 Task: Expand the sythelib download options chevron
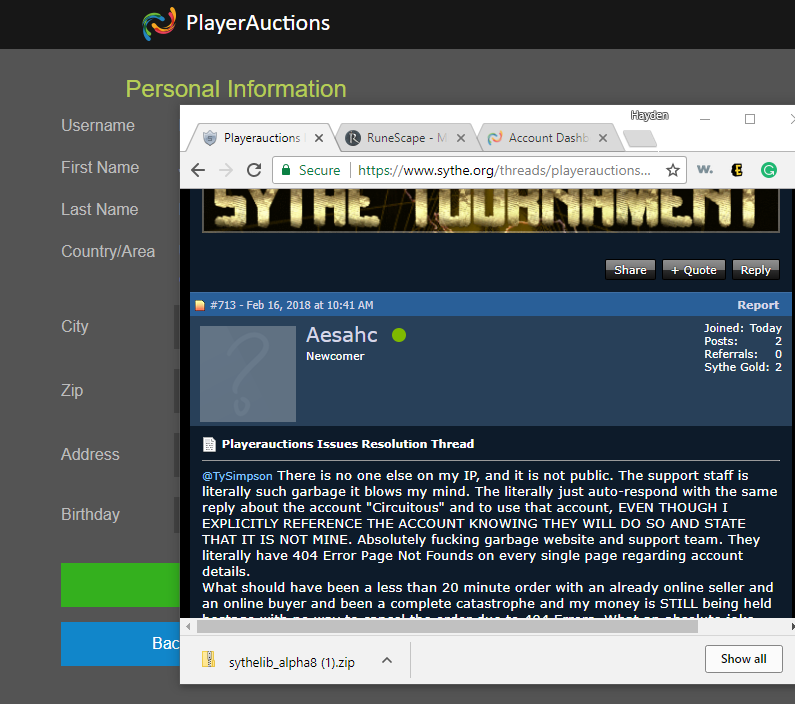click(x=387, y=660)
